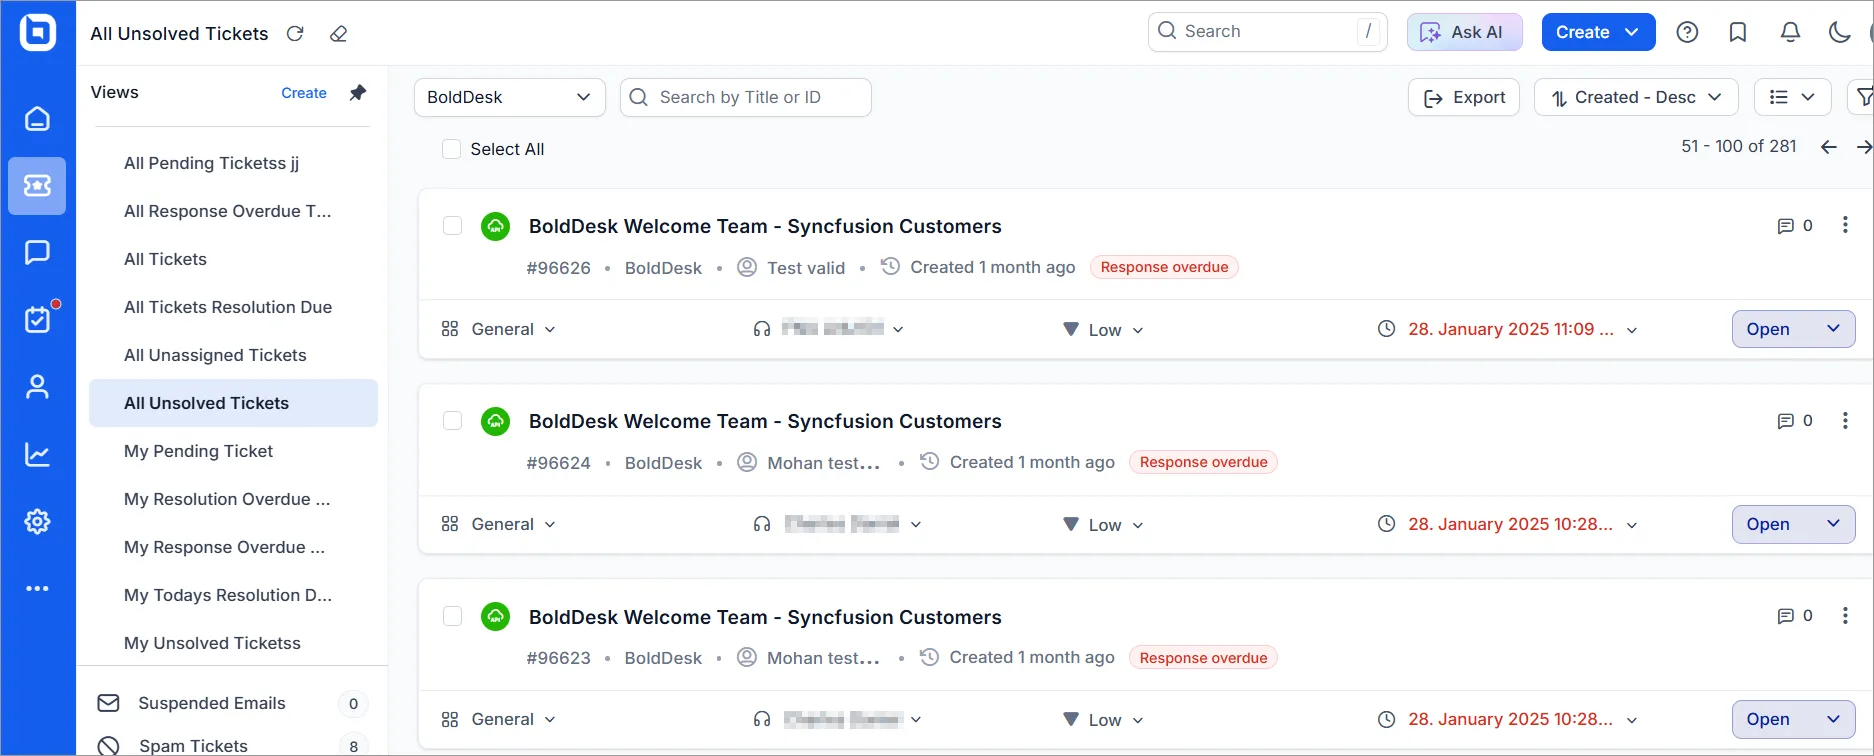
Task: Select checkbox for ticket #96626
Action: click(x=452, y=226)
